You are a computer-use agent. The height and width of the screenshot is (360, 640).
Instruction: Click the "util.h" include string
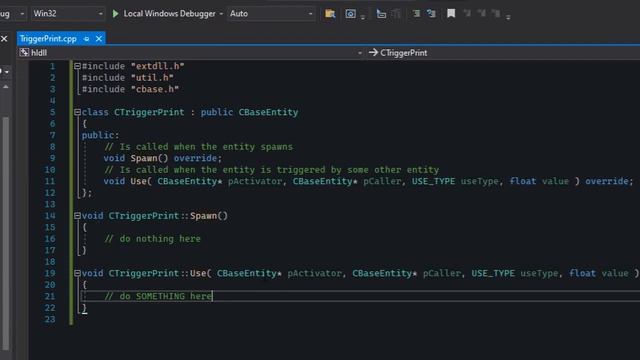point(152,78)
